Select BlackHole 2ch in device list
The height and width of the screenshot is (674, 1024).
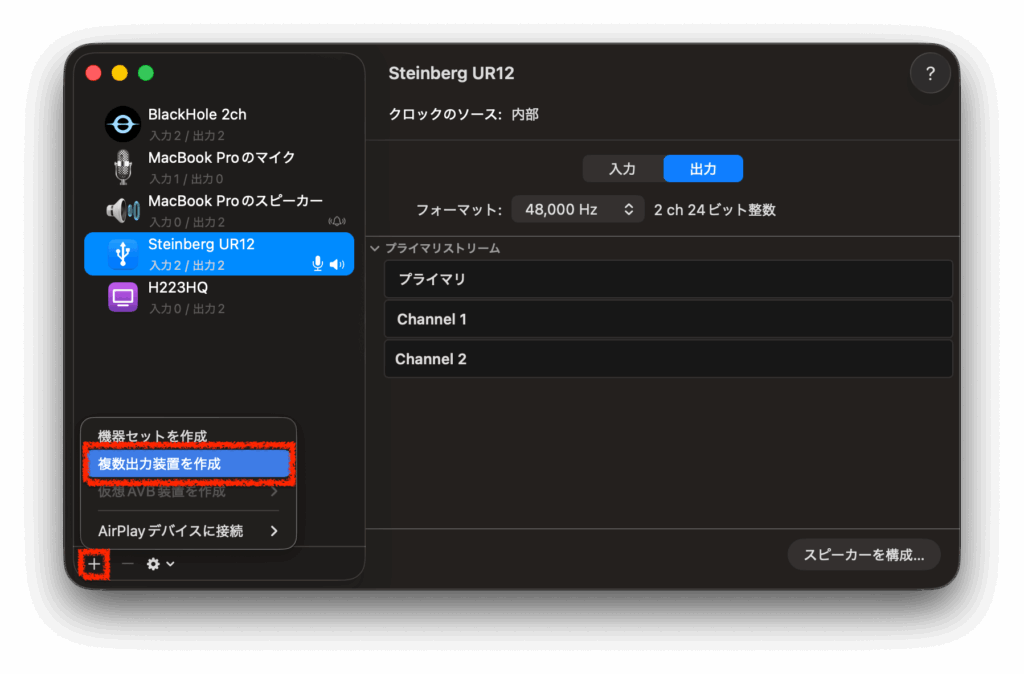click(x=219, y=124)
